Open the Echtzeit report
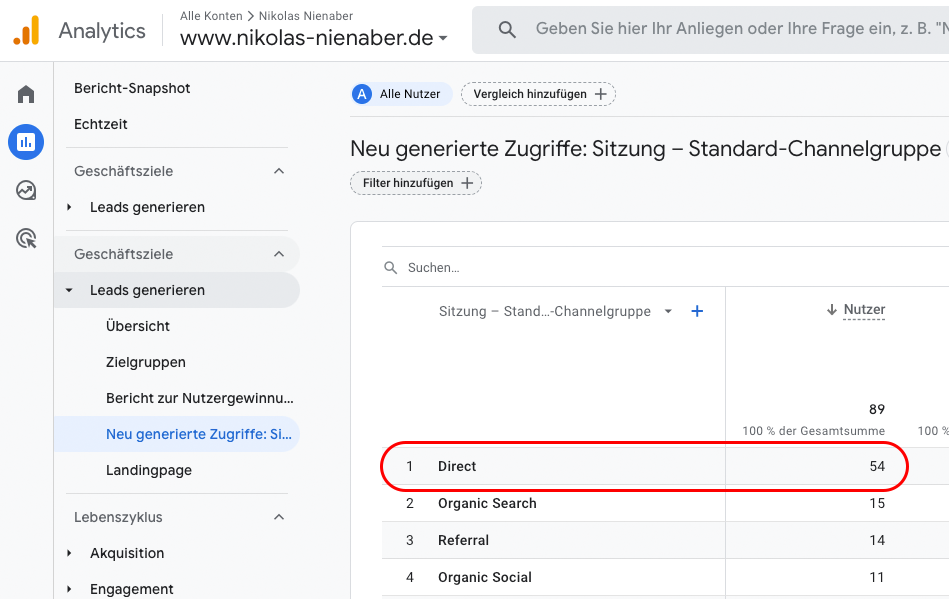This screenshot has height=599, width=949. [x=100, y=124]
